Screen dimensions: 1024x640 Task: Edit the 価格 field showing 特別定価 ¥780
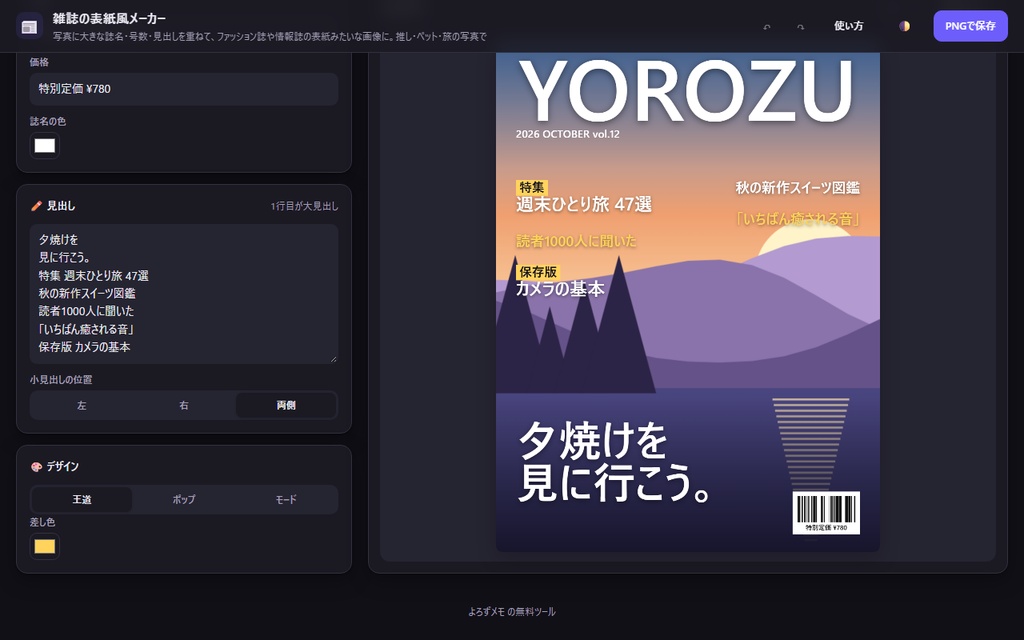click(184, 89)
